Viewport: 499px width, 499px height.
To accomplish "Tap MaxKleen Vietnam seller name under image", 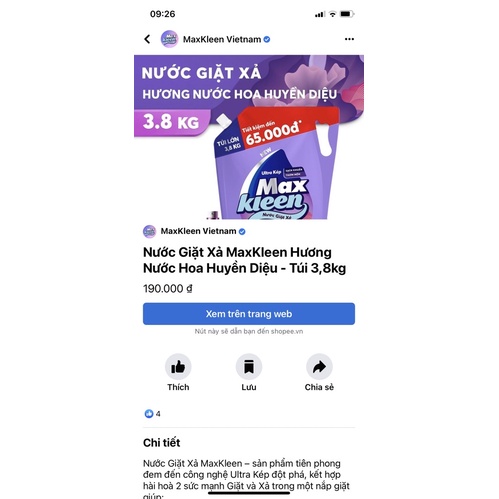I will tap(198, 231).
